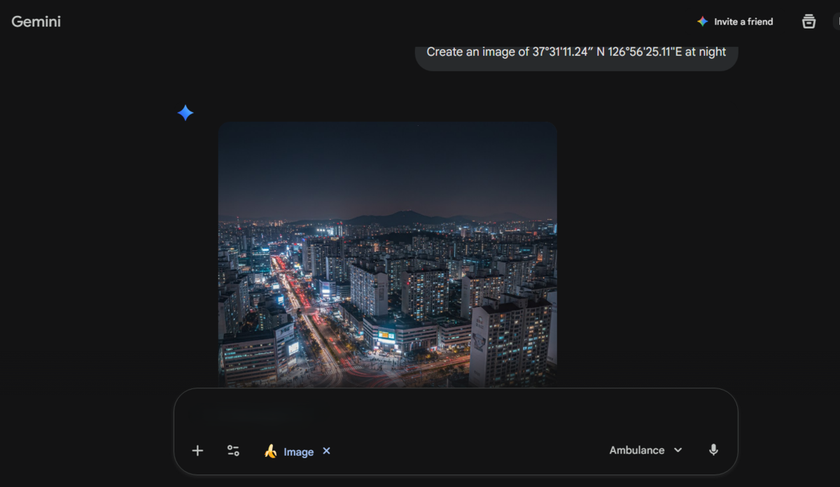Click the plus add-files icon
The height and width of the screenshot is (487, 840).
pyautogui.click(x=198, y=451)
